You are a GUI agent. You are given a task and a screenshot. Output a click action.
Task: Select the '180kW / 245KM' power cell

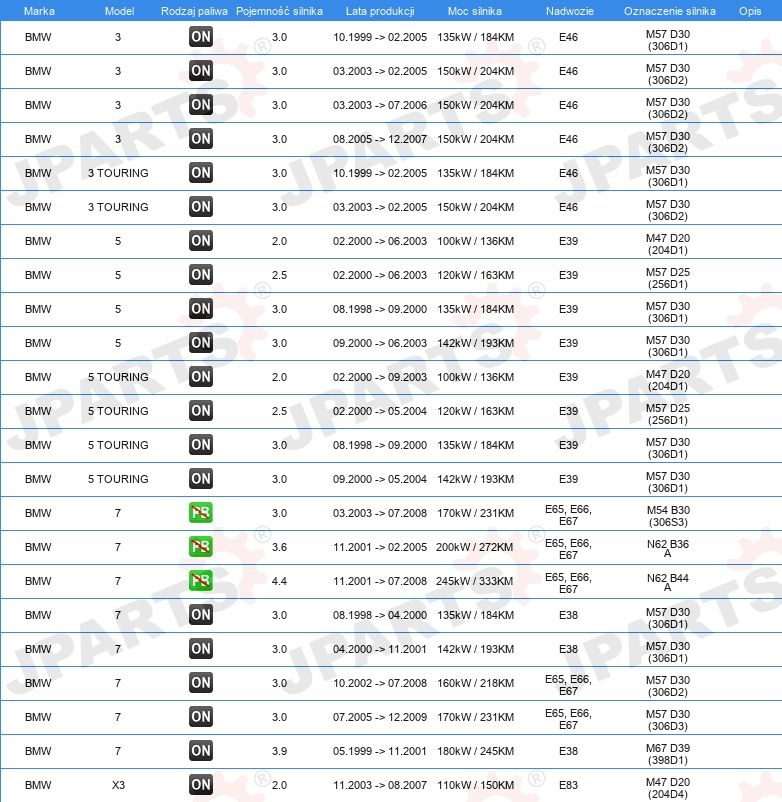[475, 751]
